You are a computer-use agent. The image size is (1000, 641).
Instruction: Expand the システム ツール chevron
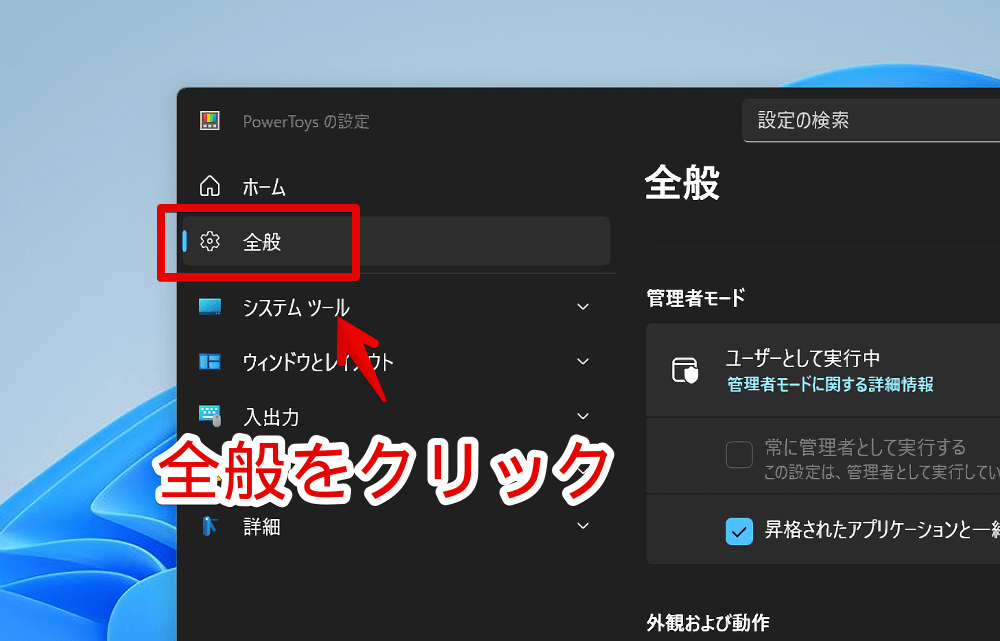pyautogui.click(x=583, y=307)
